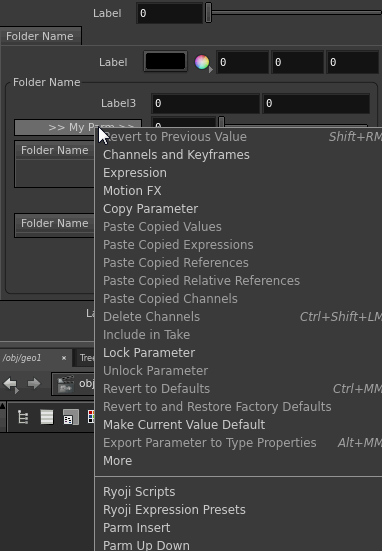This screenshot has height=551, width=382.
Task: Choose Export Parameter to Type Properties
Action: [x=239, y=443]
